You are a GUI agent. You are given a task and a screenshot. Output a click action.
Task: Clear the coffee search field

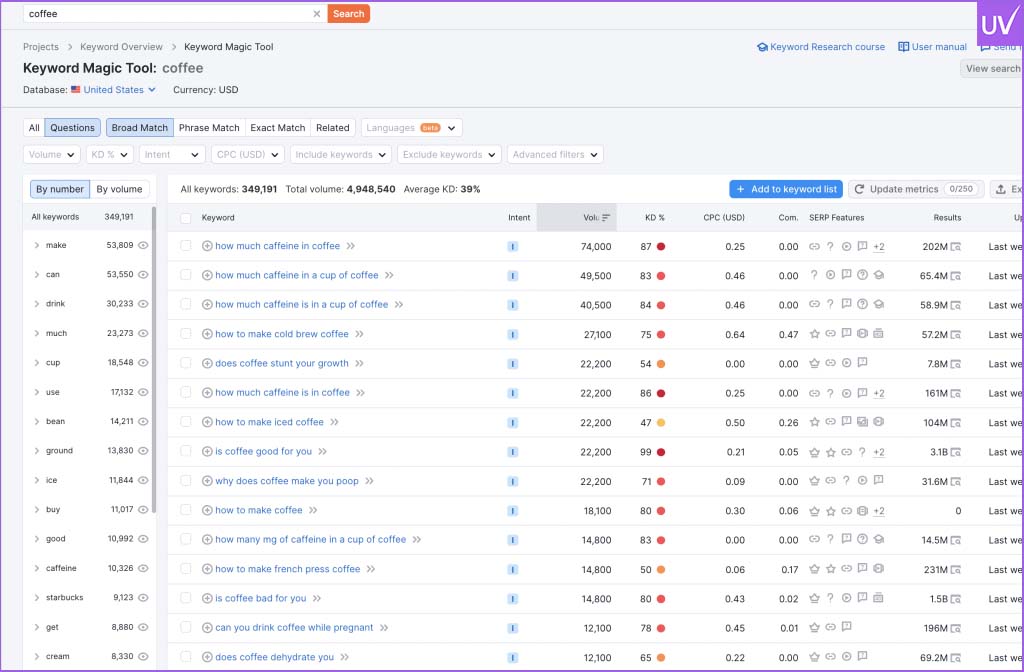317,14
